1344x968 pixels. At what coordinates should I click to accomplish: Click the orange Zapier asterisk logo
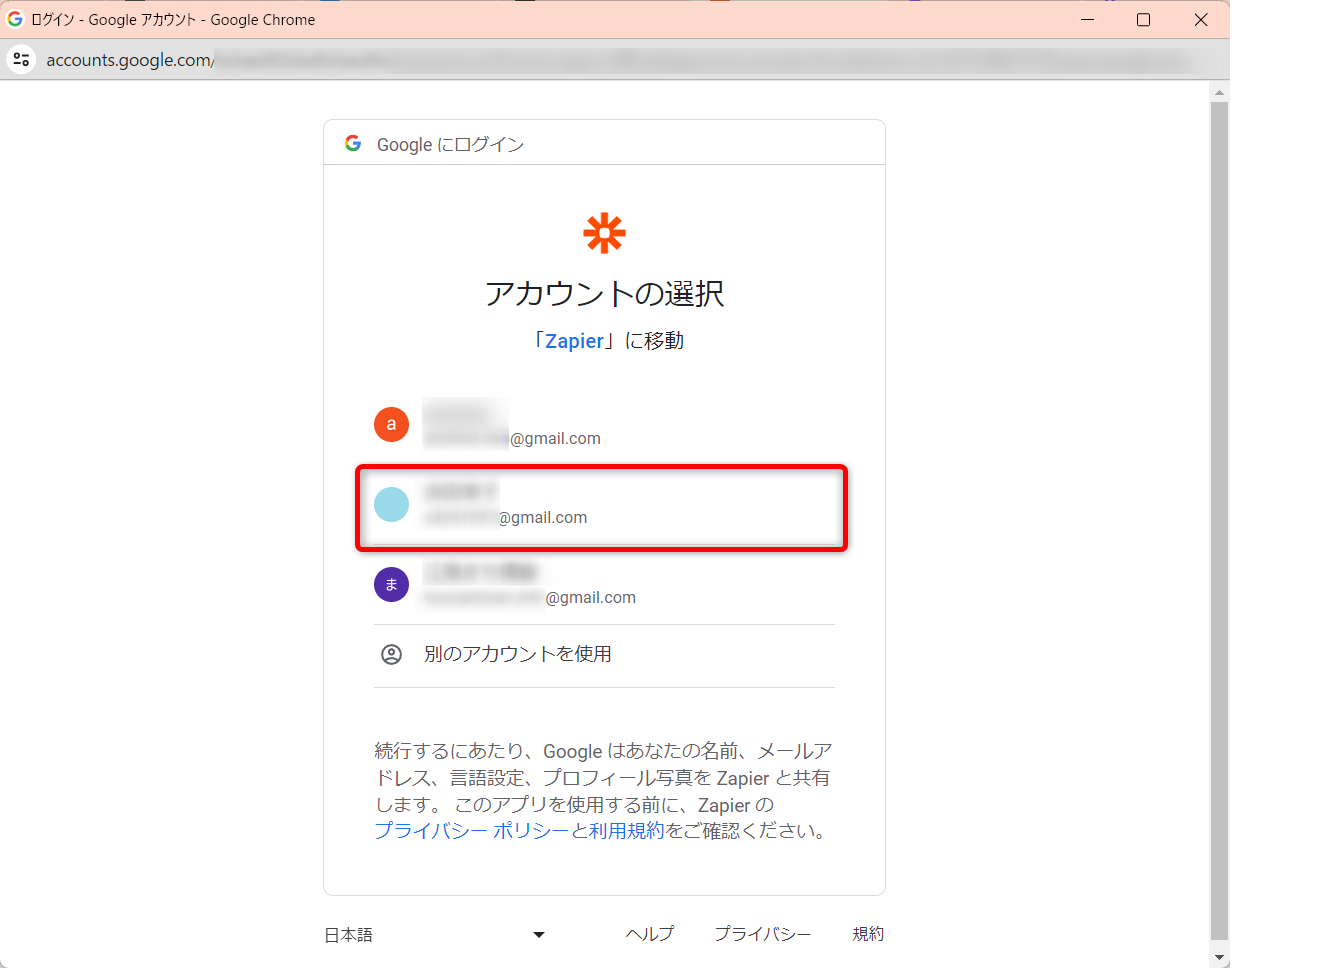point(604,233)
